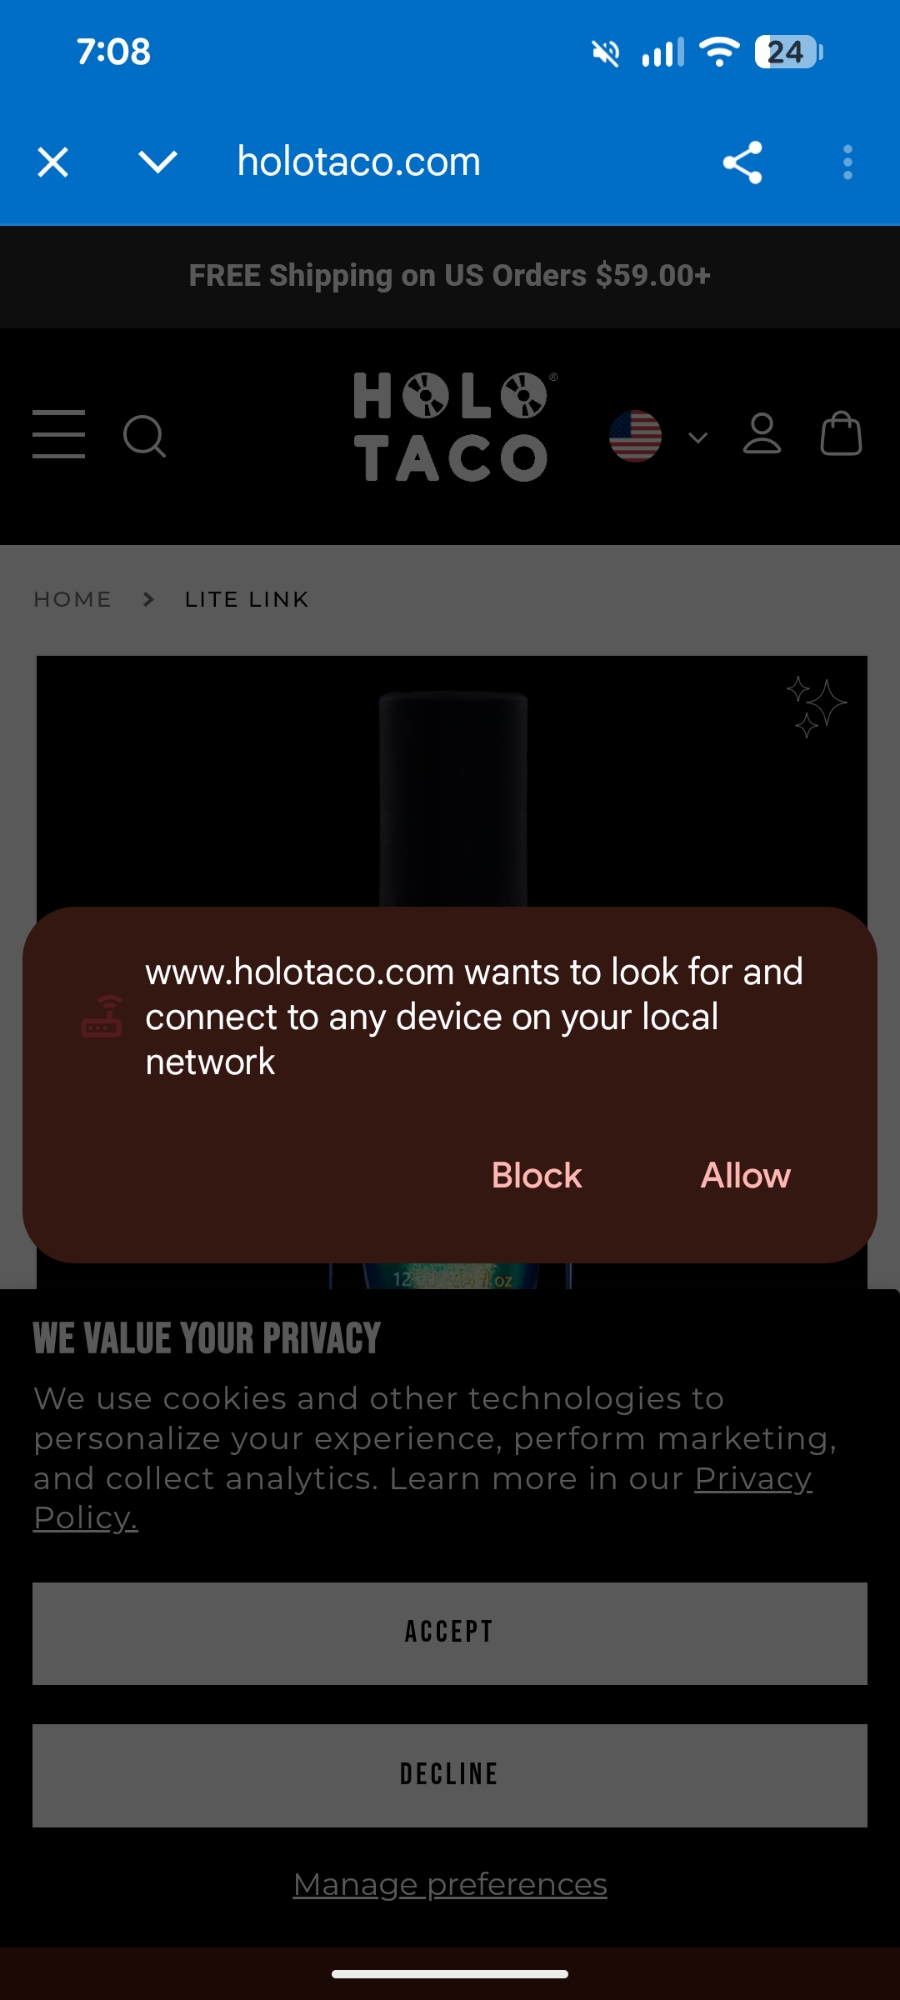This screenshot has height=2000, width=900.
Task: Open site search magnifier icon
Action: (145, 436)
